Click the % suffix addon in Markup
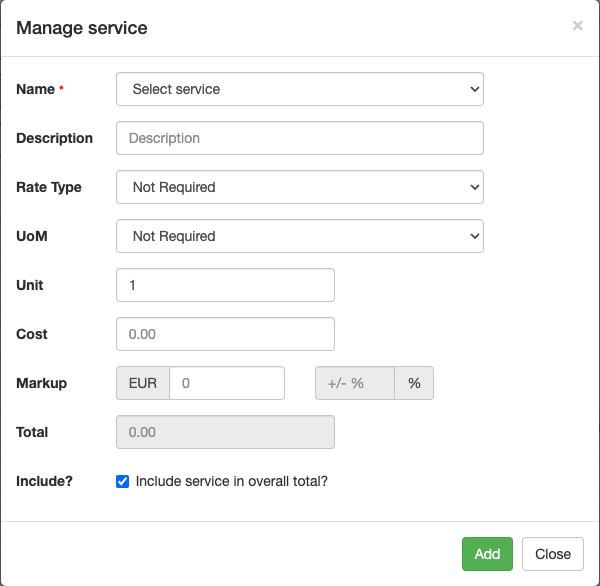 pyautogui.click(x=414, y=383)
